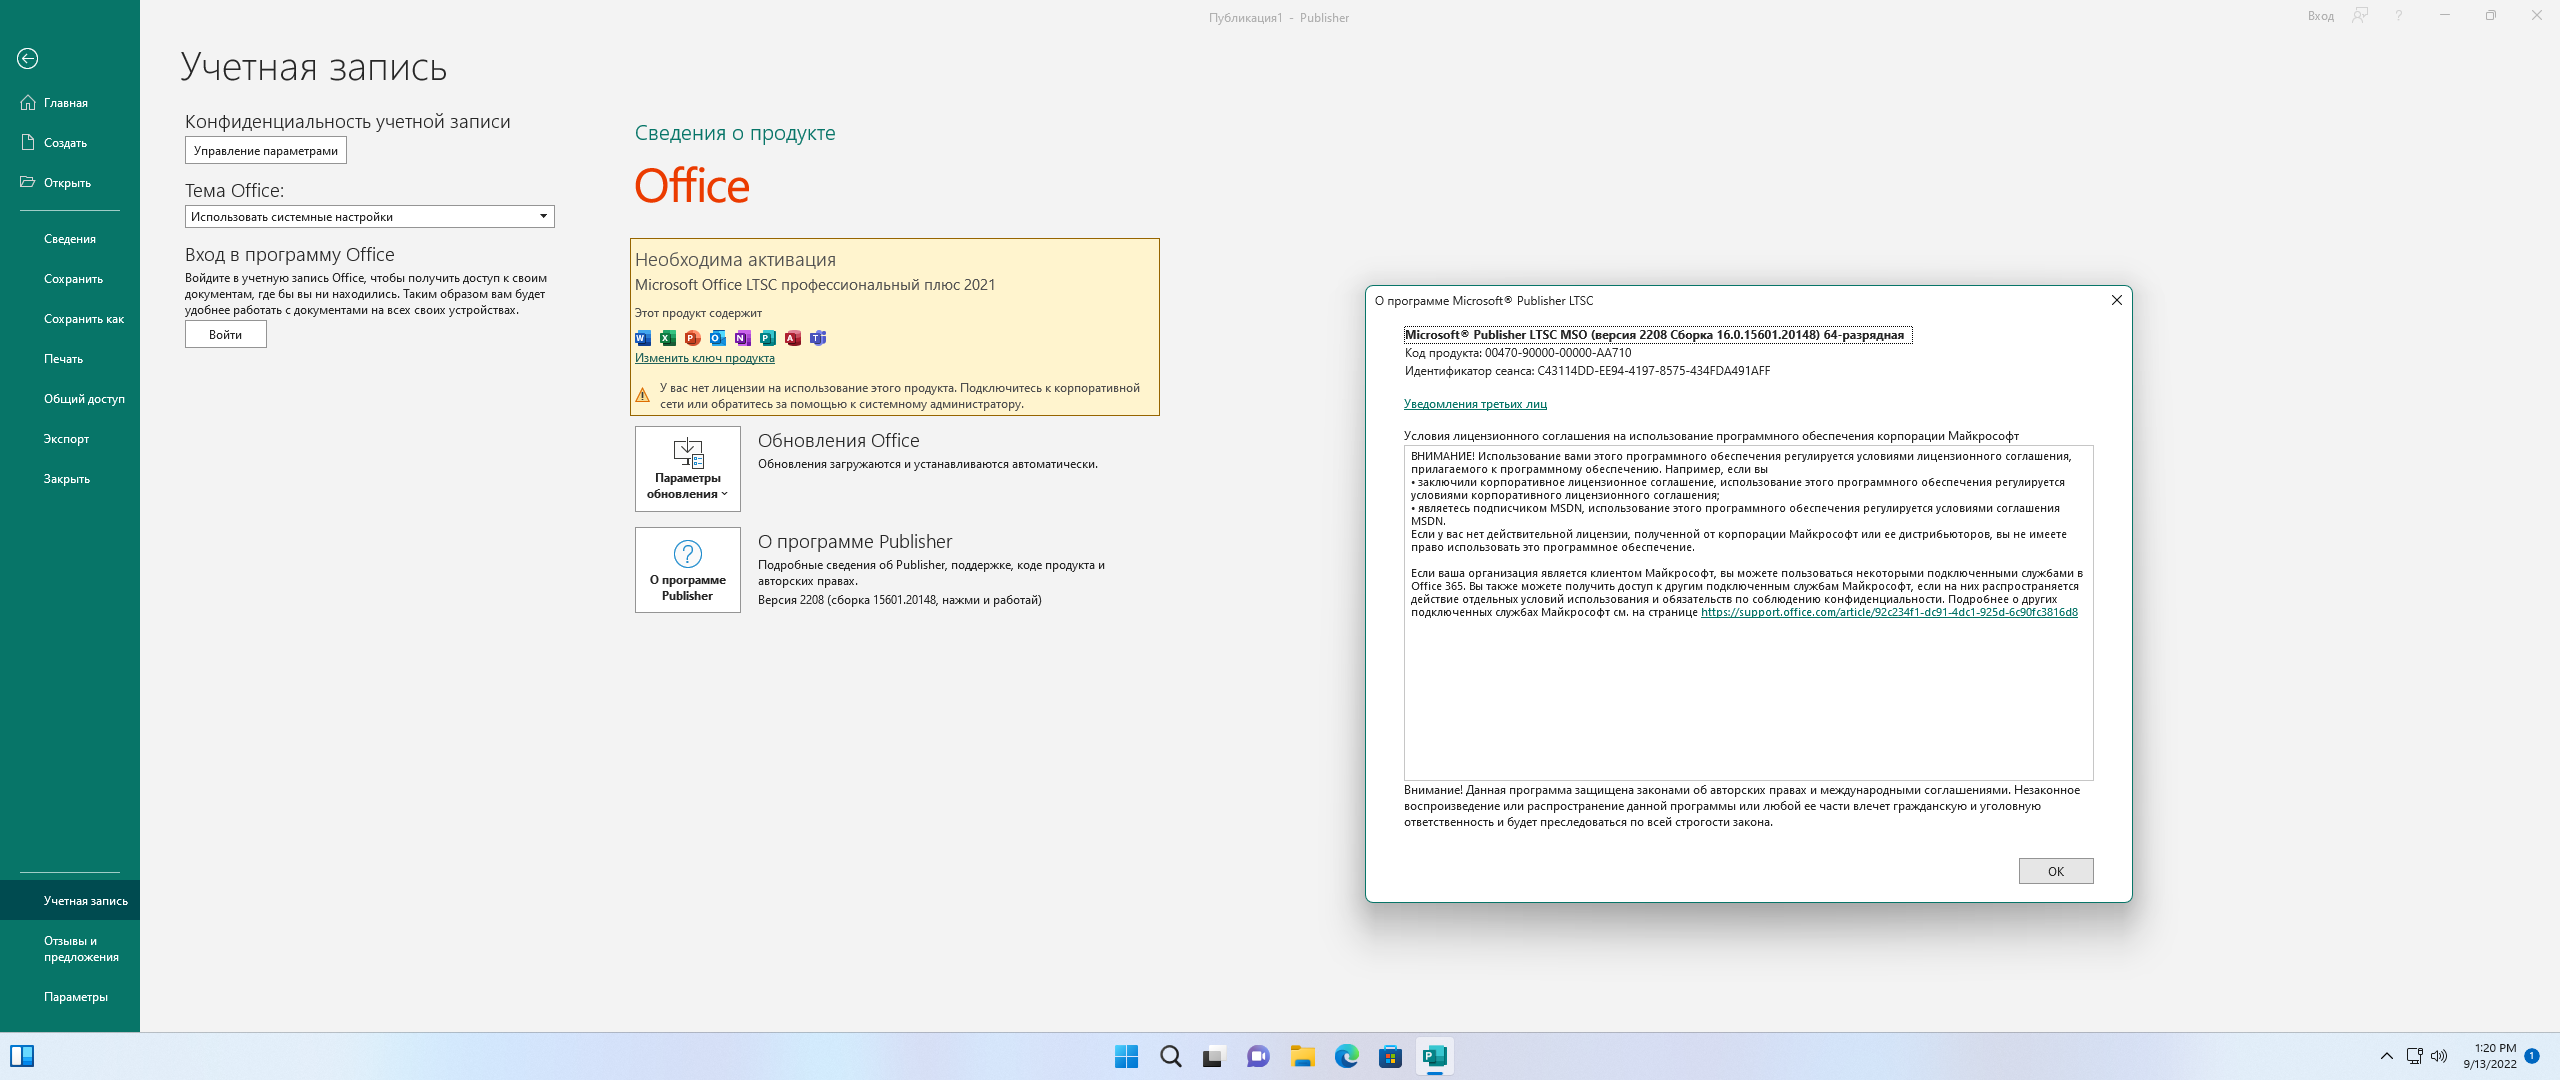Open the Печать page
This screenshot has width=2560, height=1080.
pyautogui.click(x=70, y=359)
